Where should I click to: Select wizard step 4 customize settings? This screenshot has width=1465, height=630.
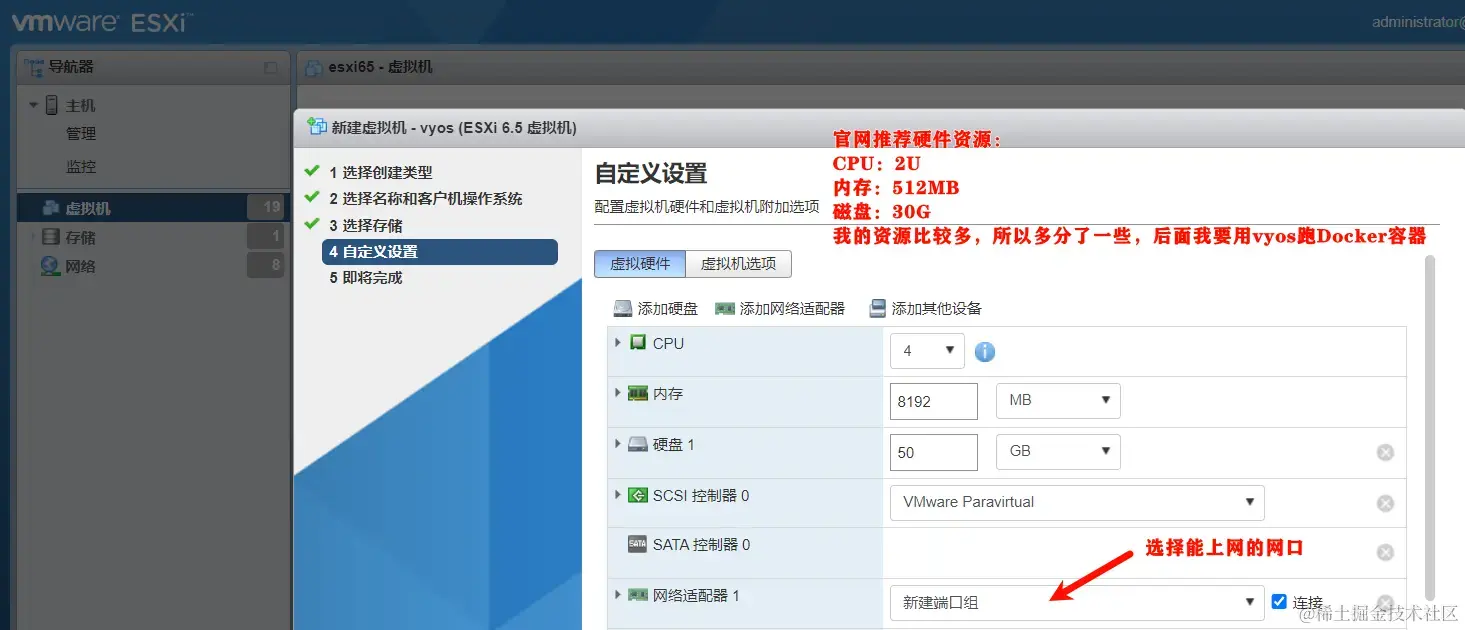click(x=440, y=252)
